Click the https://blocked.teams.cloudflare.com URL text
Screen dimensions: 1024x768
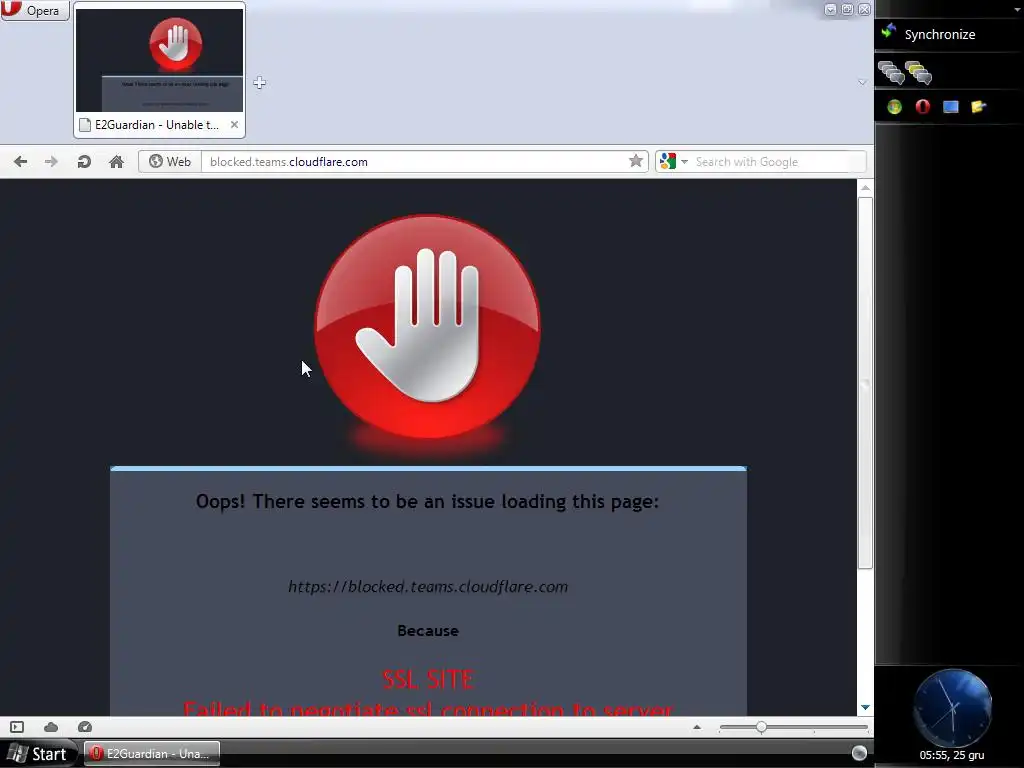click(428, 586)
